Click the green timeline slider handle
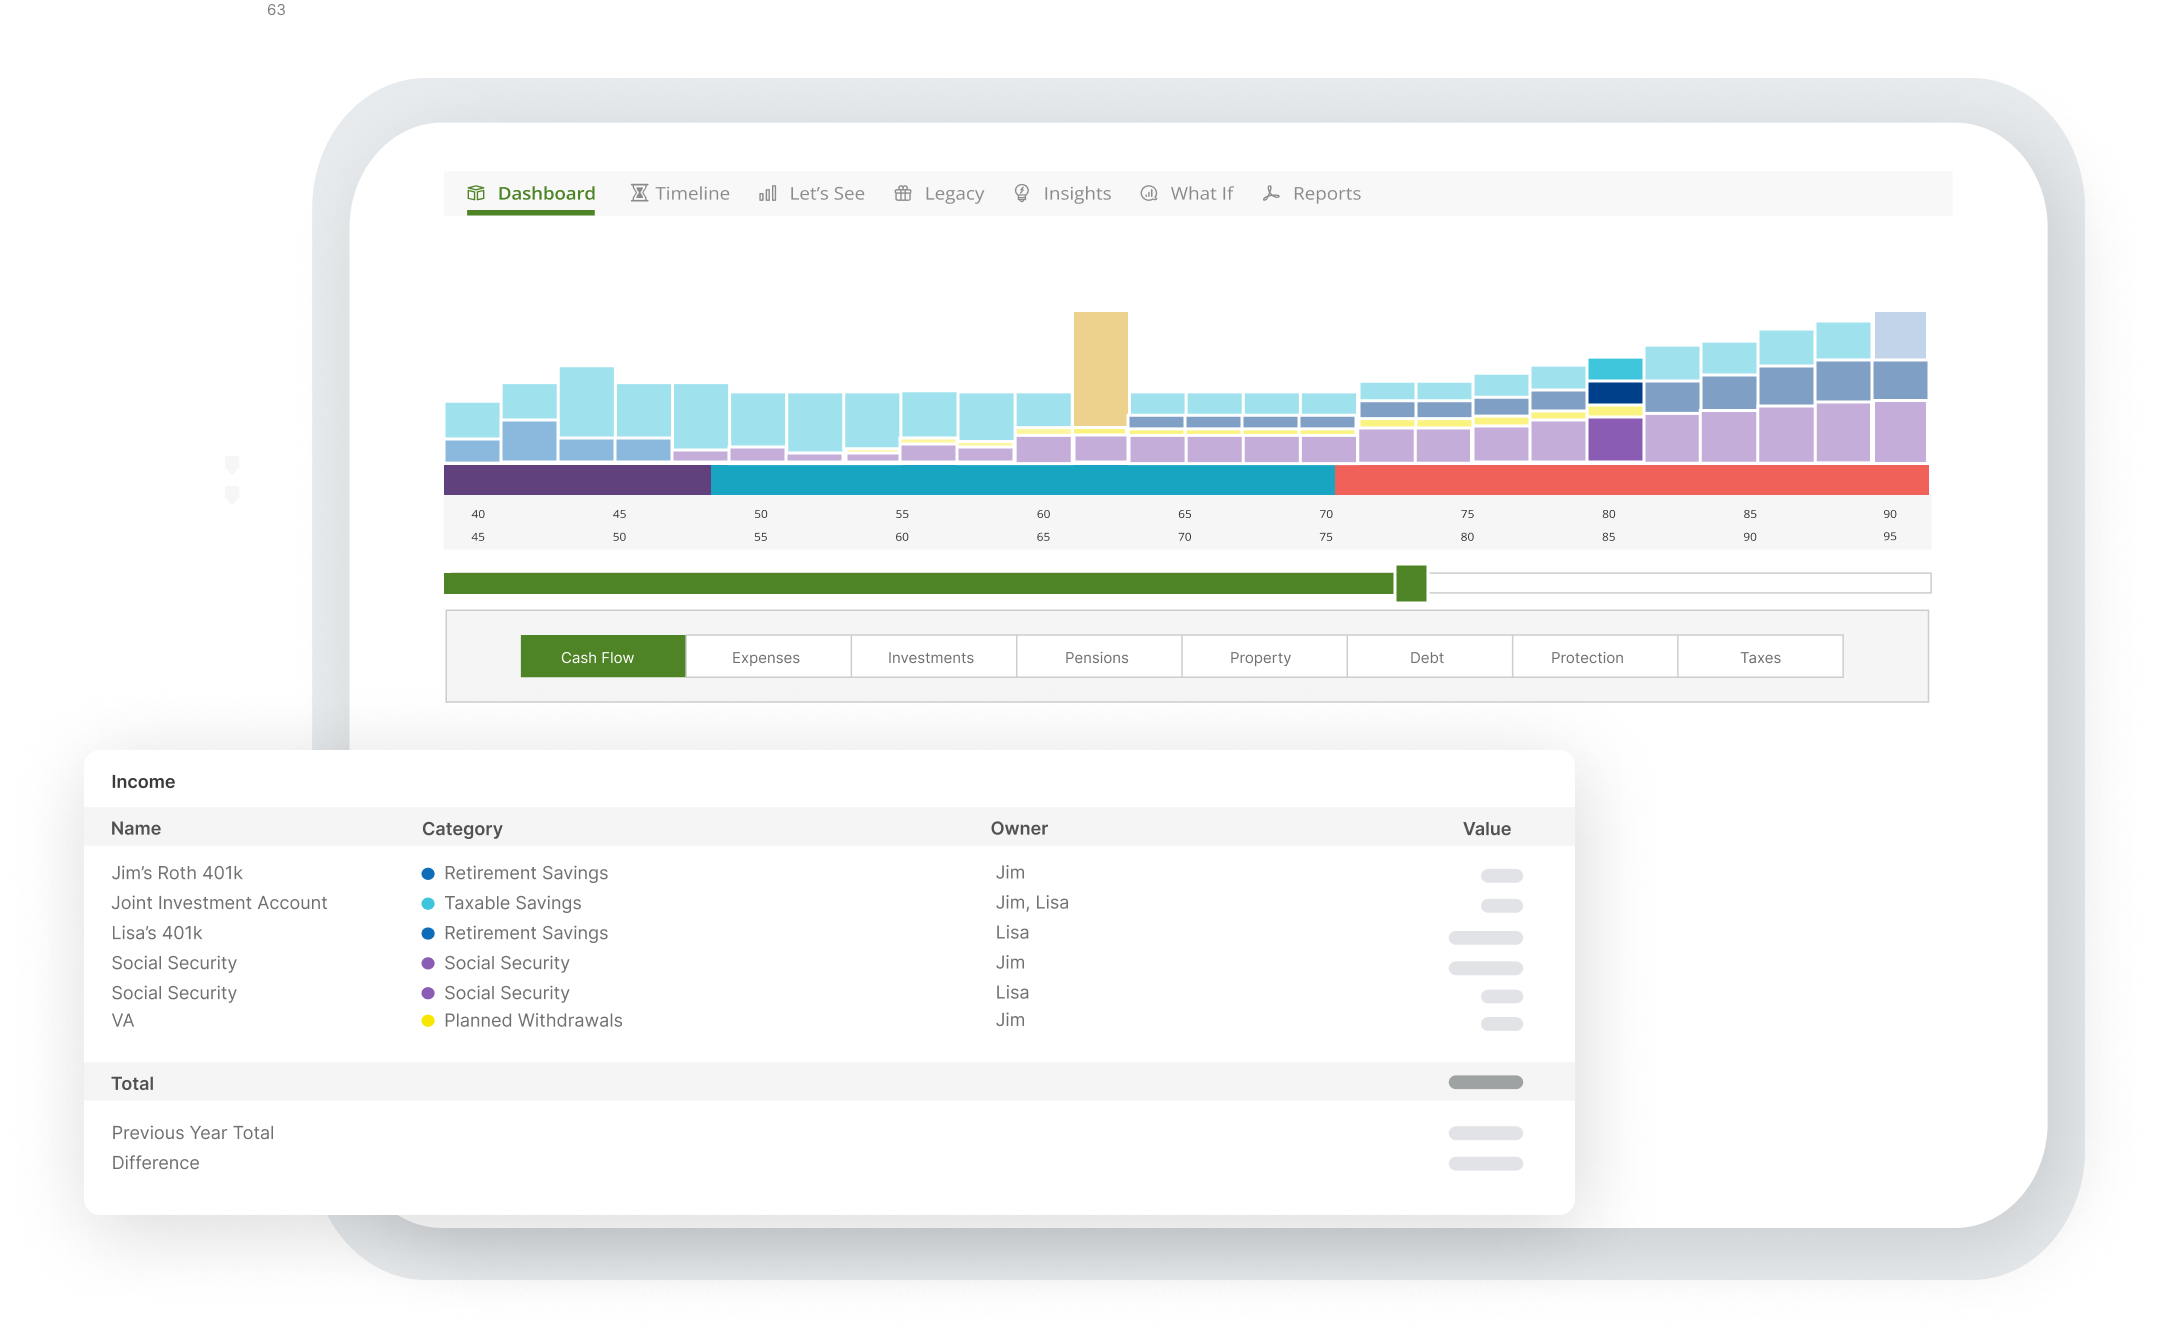This screenshot has width=2159, height=1339. click(x=1411, y=583)
